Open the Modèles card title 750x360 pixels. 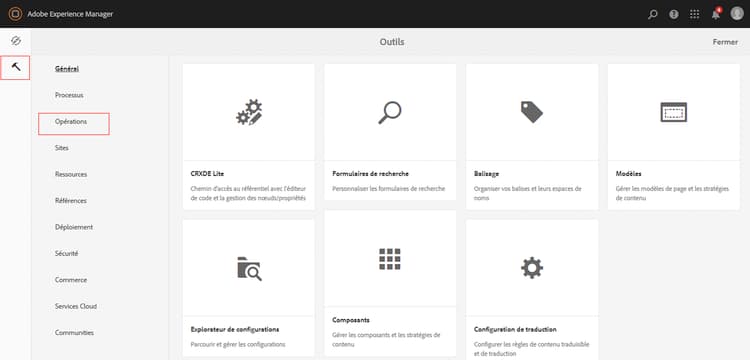point(628,174)
